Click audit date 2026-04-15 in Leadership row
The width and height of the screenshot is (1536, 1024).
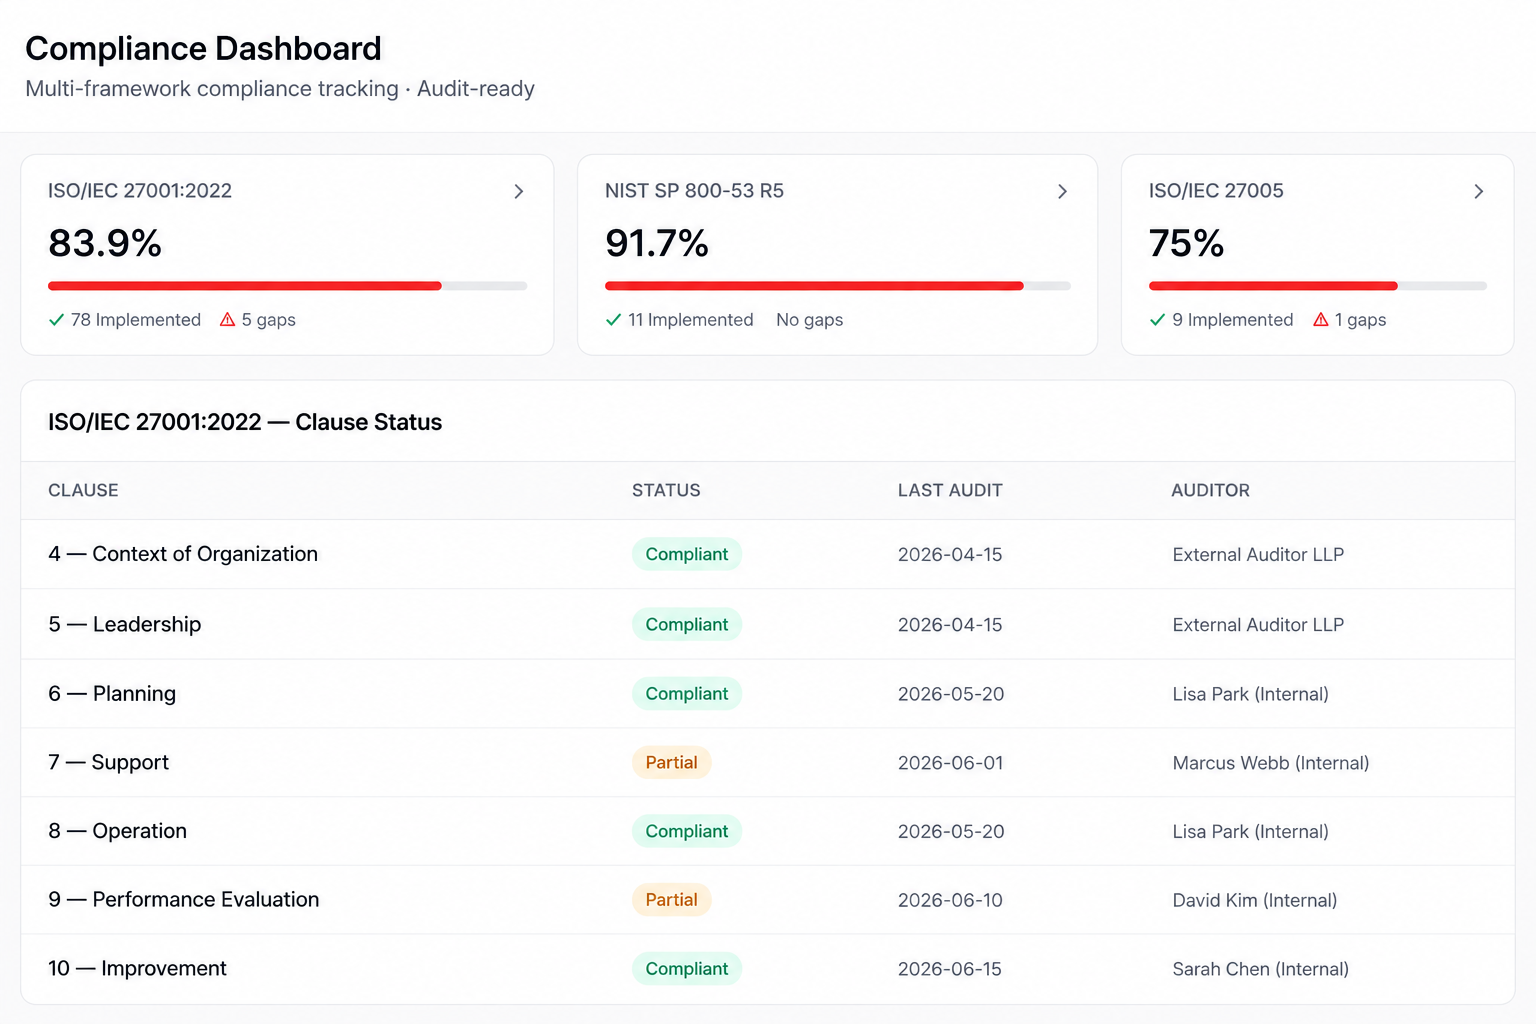(950, 625)
